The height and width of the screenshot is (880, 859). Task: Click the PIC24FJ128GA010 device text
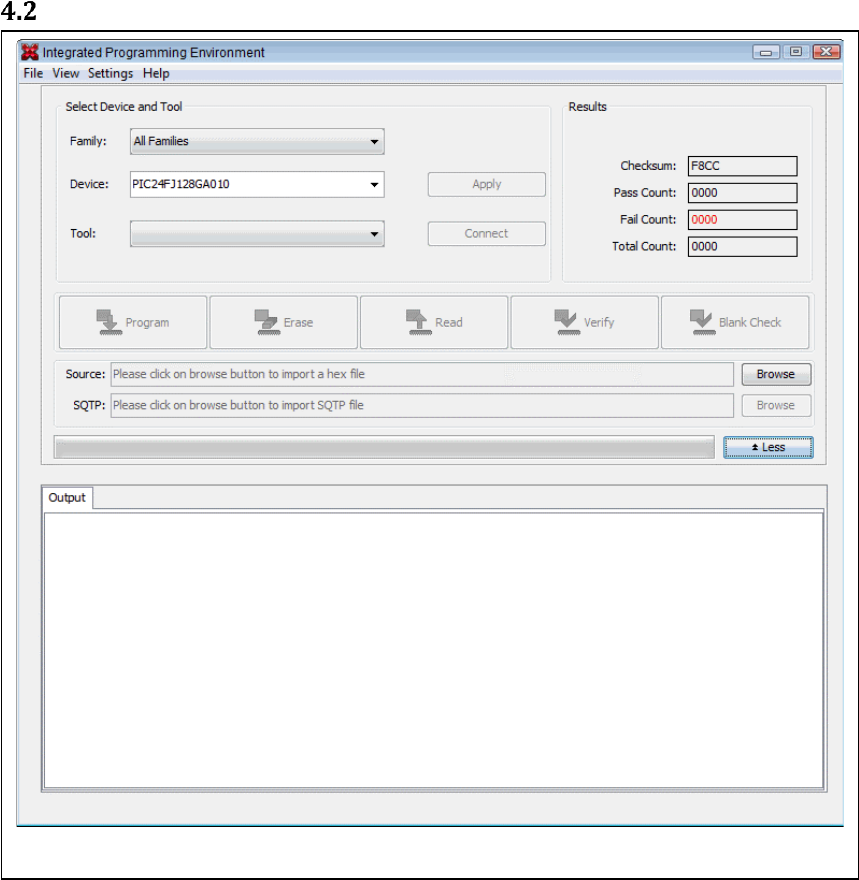click(x=181, y=184)
